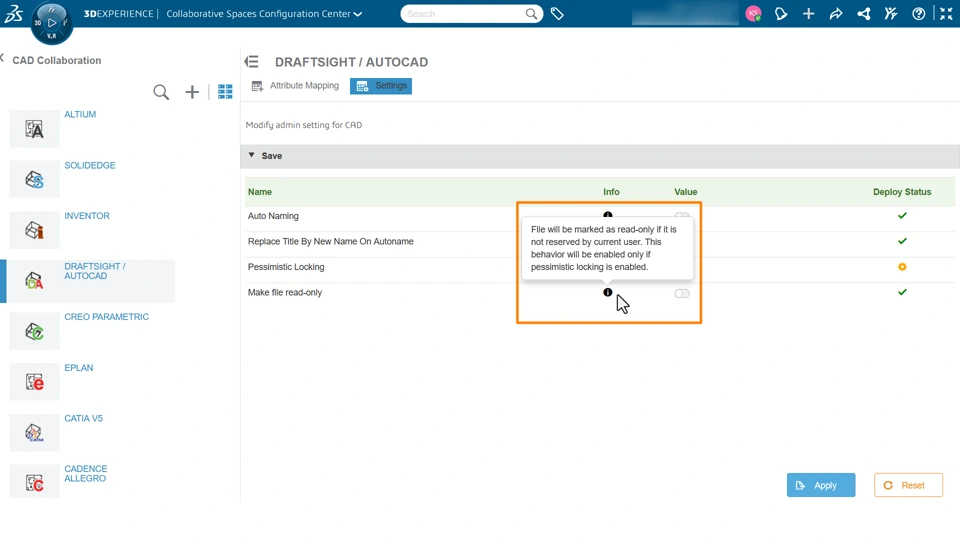This screenshot has height=540, width=960.
Task: Apply the setting changes
Action: coord(821,485)
